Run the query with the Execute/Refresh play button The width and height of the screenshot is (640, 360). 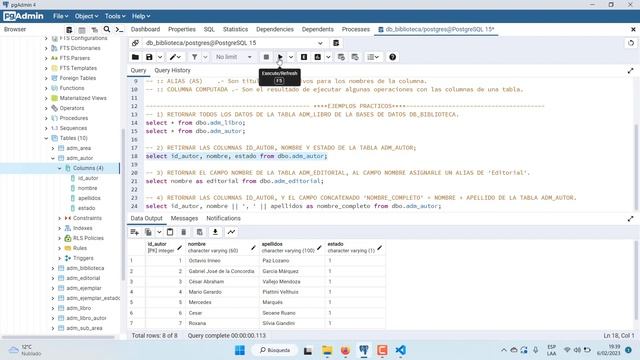tap(280, 57)
